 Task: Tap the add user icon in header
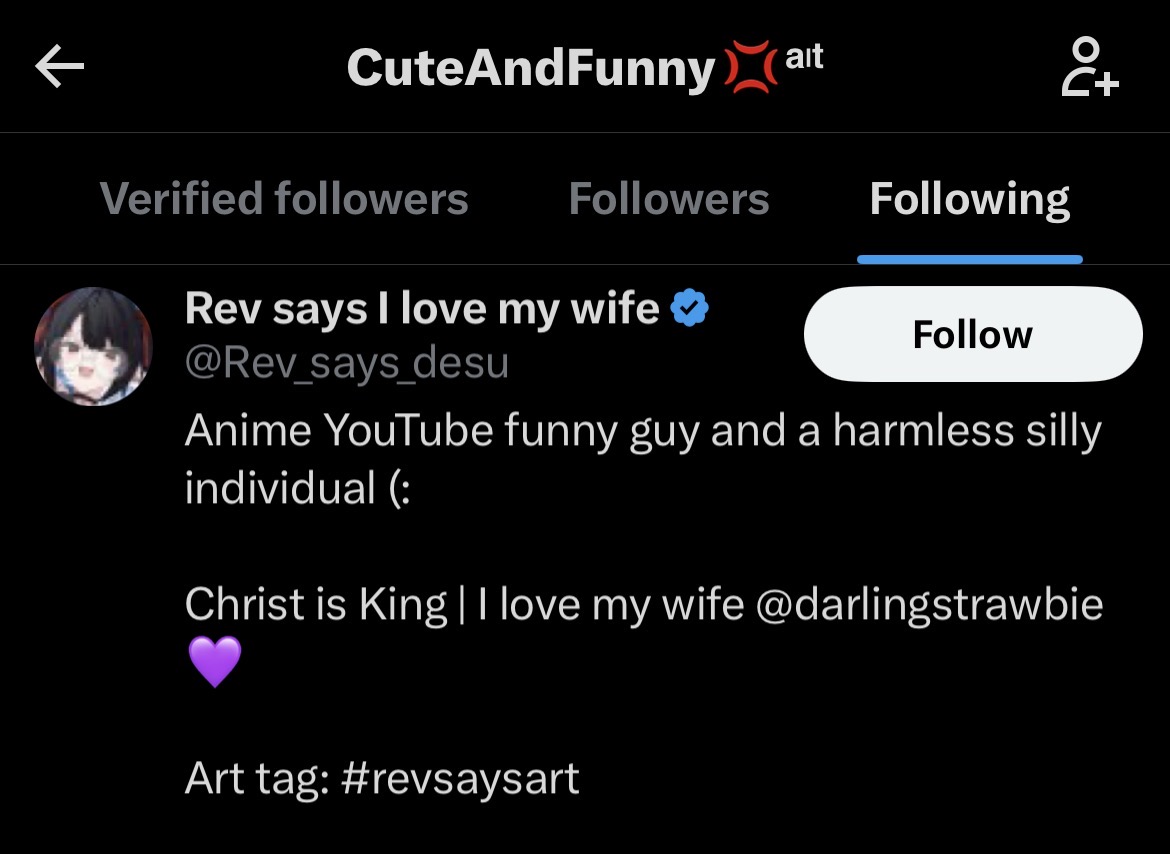1089,68
